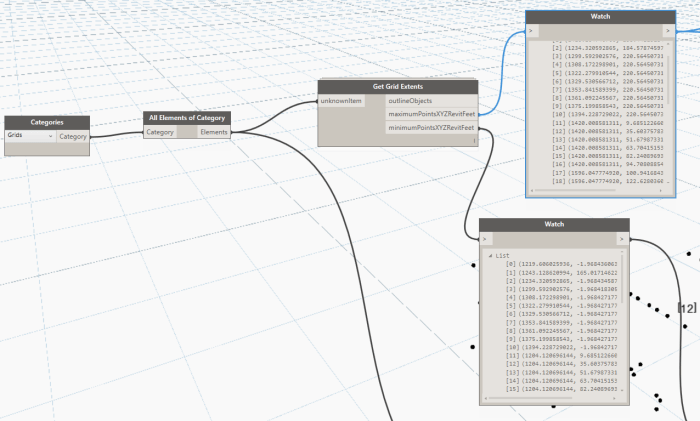The image size is (700, 421).
Task: Select the All Elements of Category header
Action: [x=186, y=117]
